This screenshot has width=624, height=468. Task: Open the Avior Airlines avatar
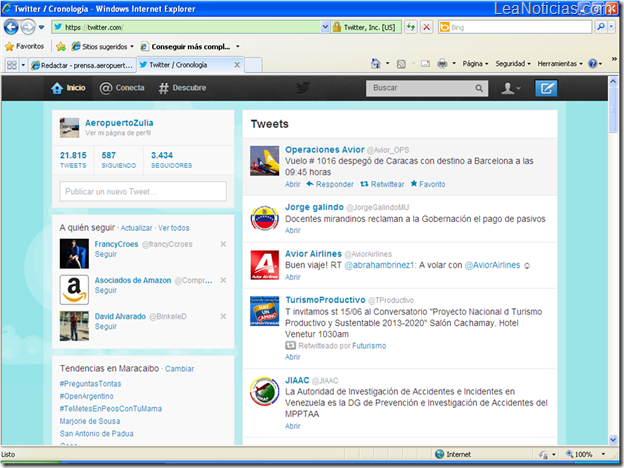pyautogui.click(x=265, y=265)
